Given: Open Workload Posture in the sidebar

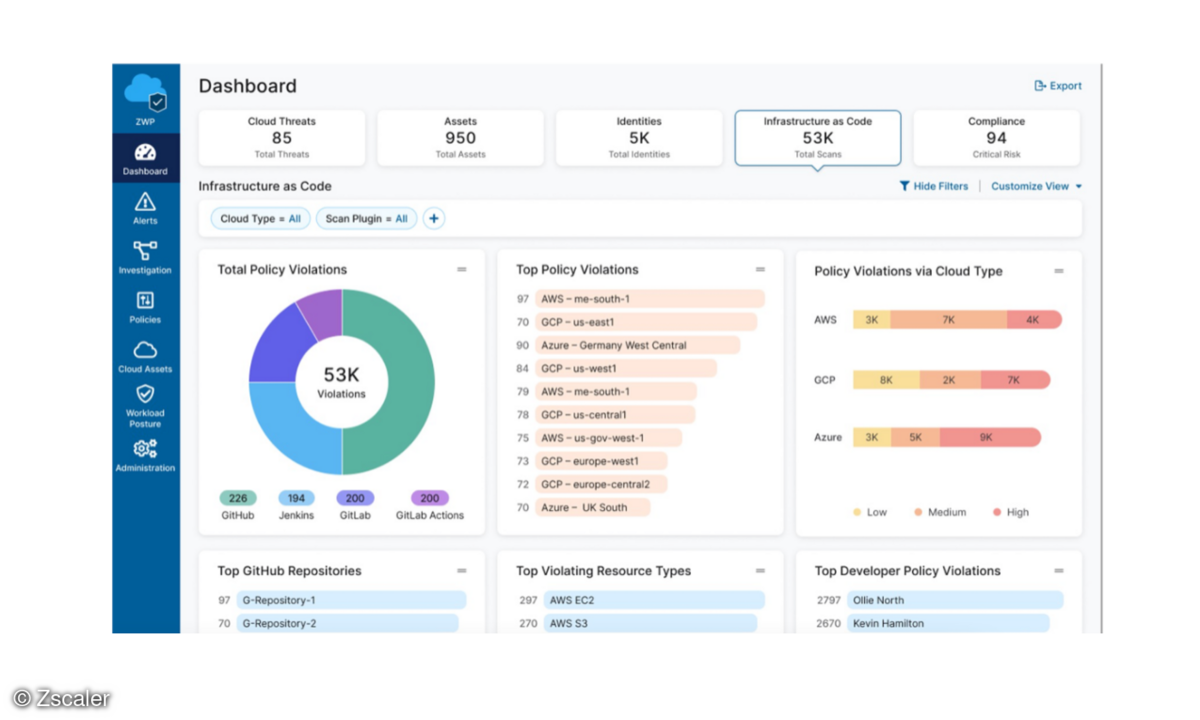Looking at the screenshot, I should click(x=146, y=407).
